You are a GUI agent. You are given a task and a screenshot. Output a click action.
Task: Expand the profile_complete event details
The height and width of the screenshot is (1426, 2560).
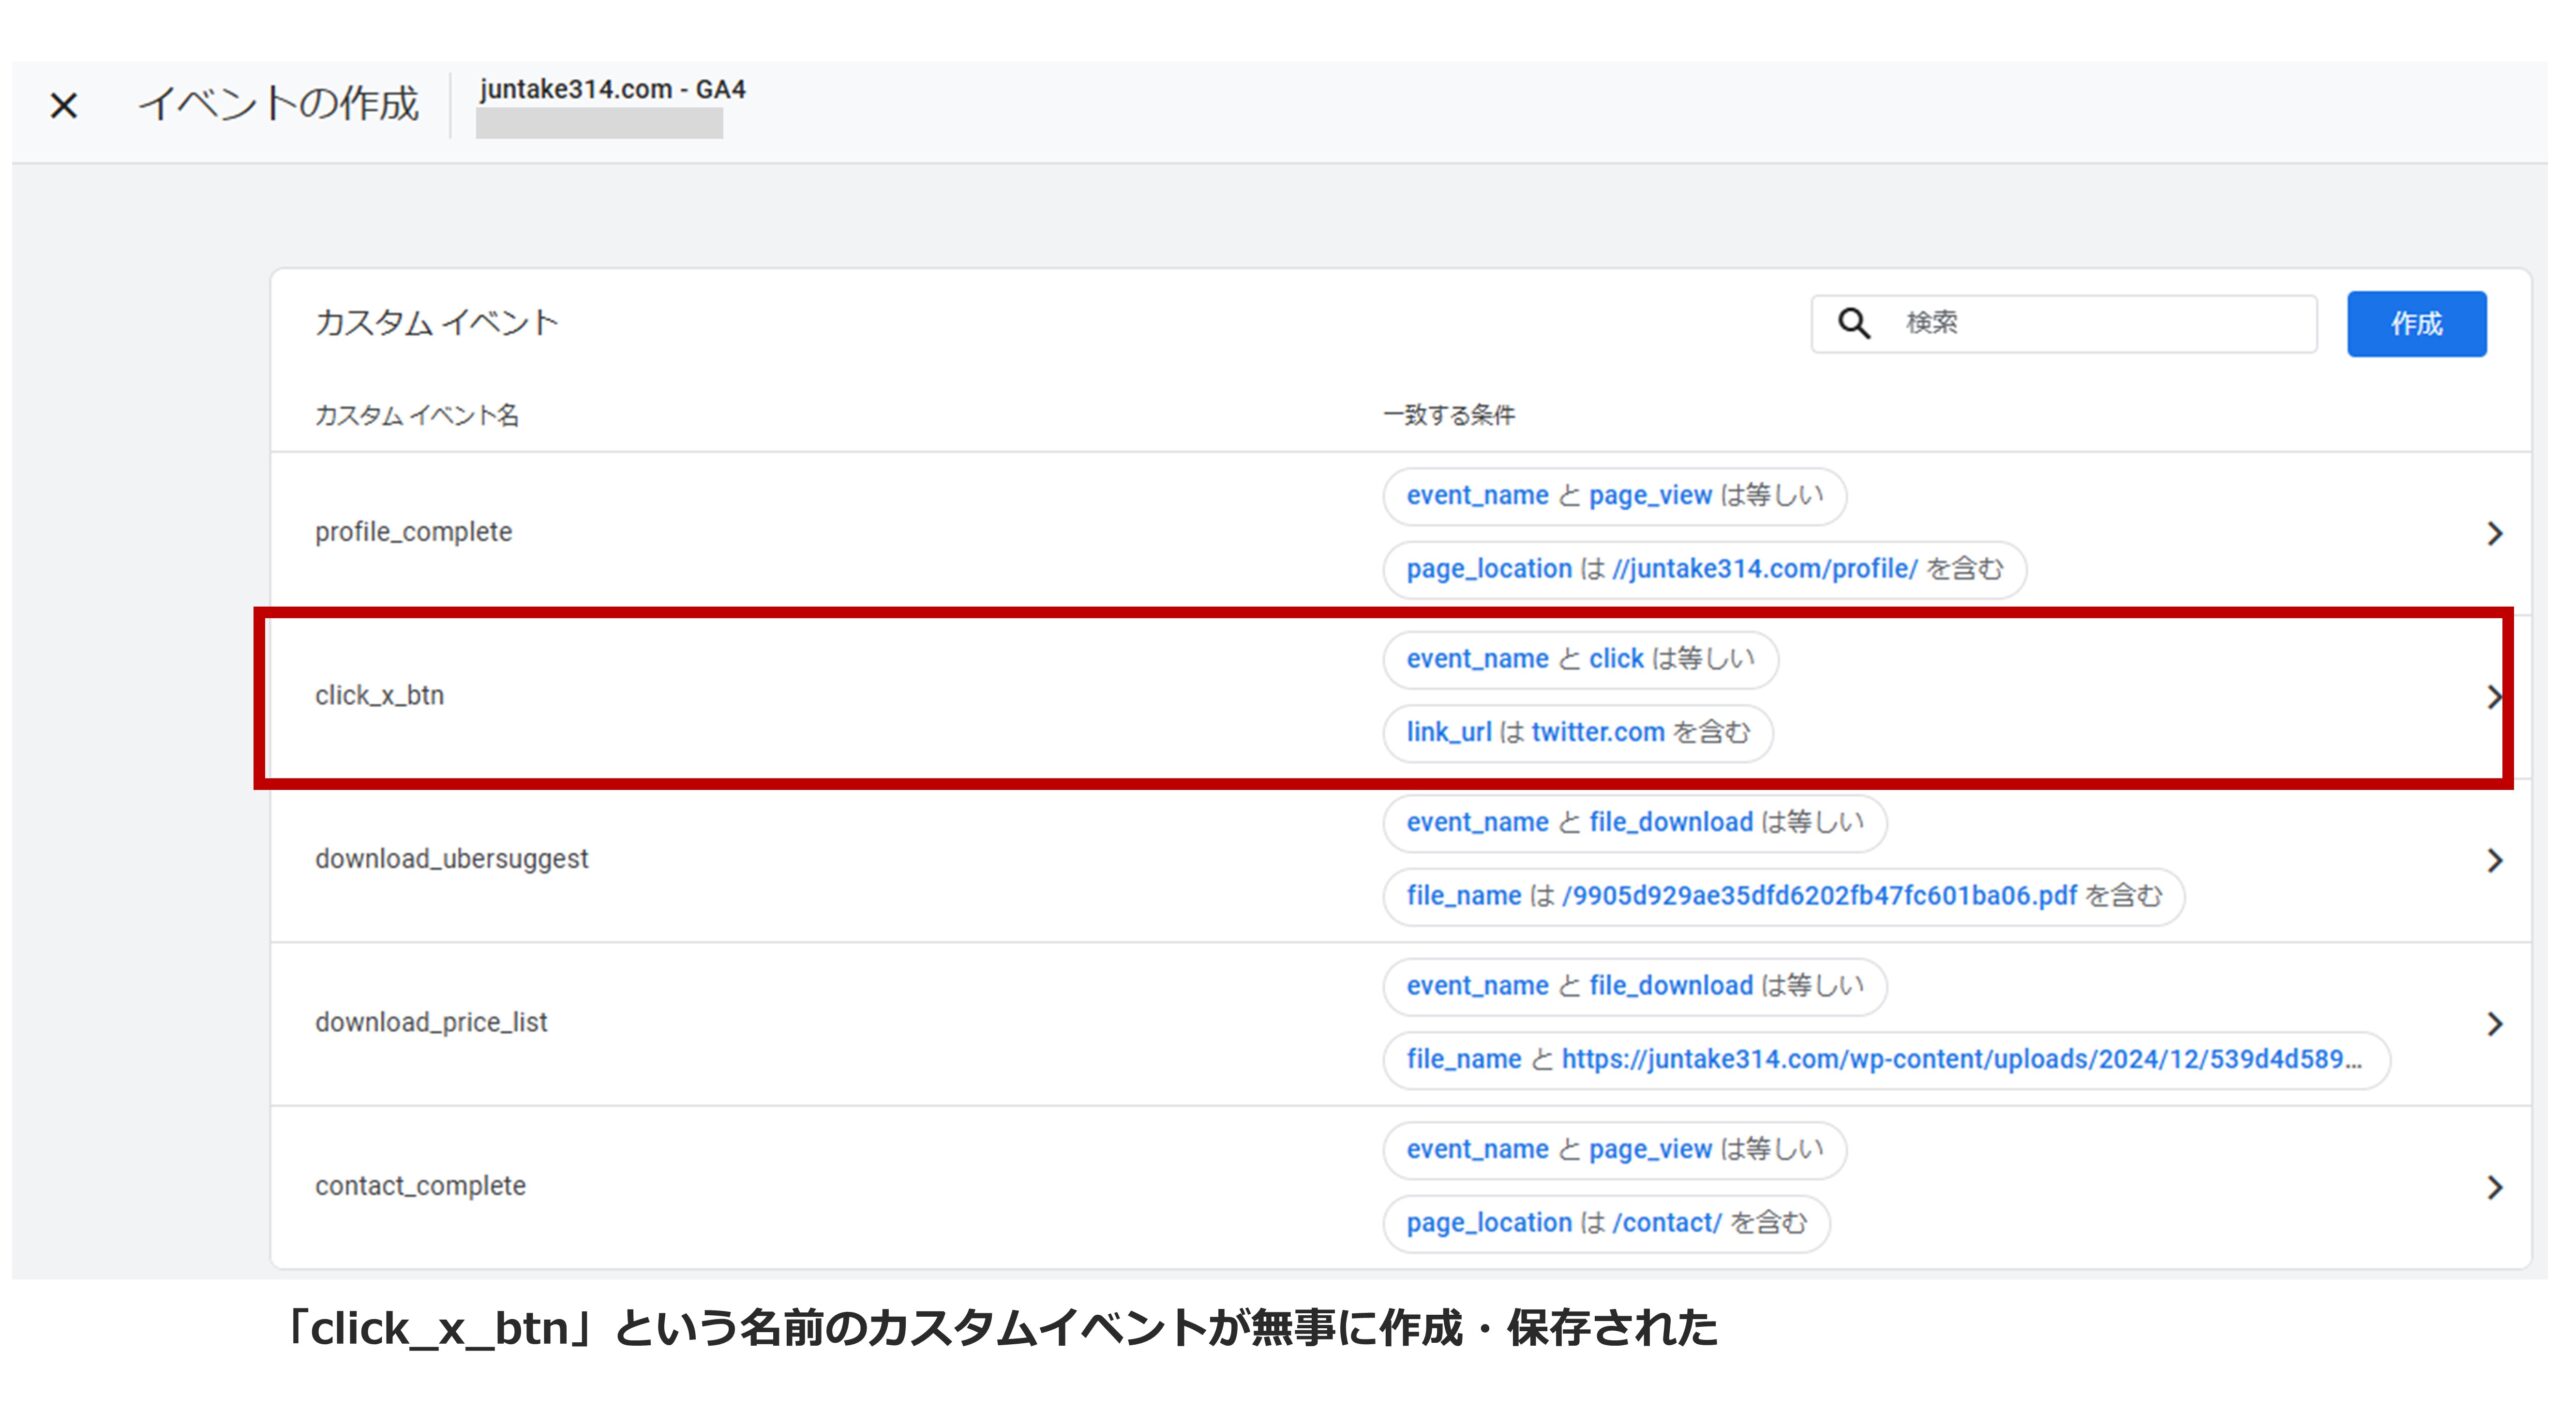click(2494, 532)
